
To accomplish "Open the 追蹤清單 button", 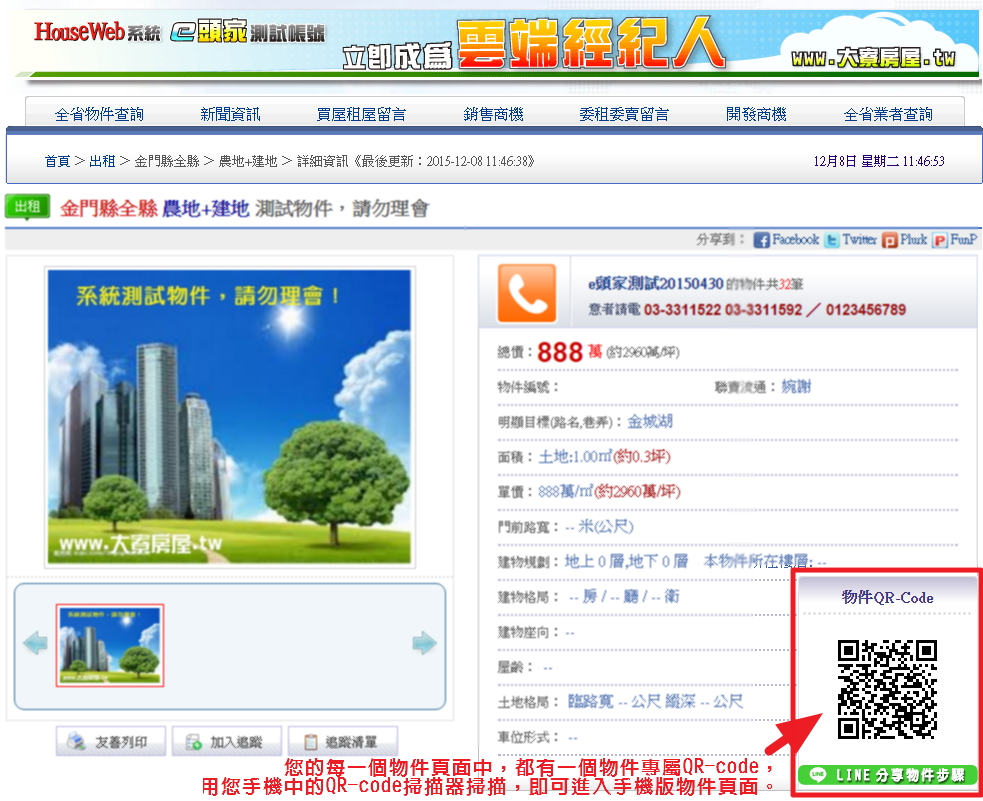I will coord(342,741).
